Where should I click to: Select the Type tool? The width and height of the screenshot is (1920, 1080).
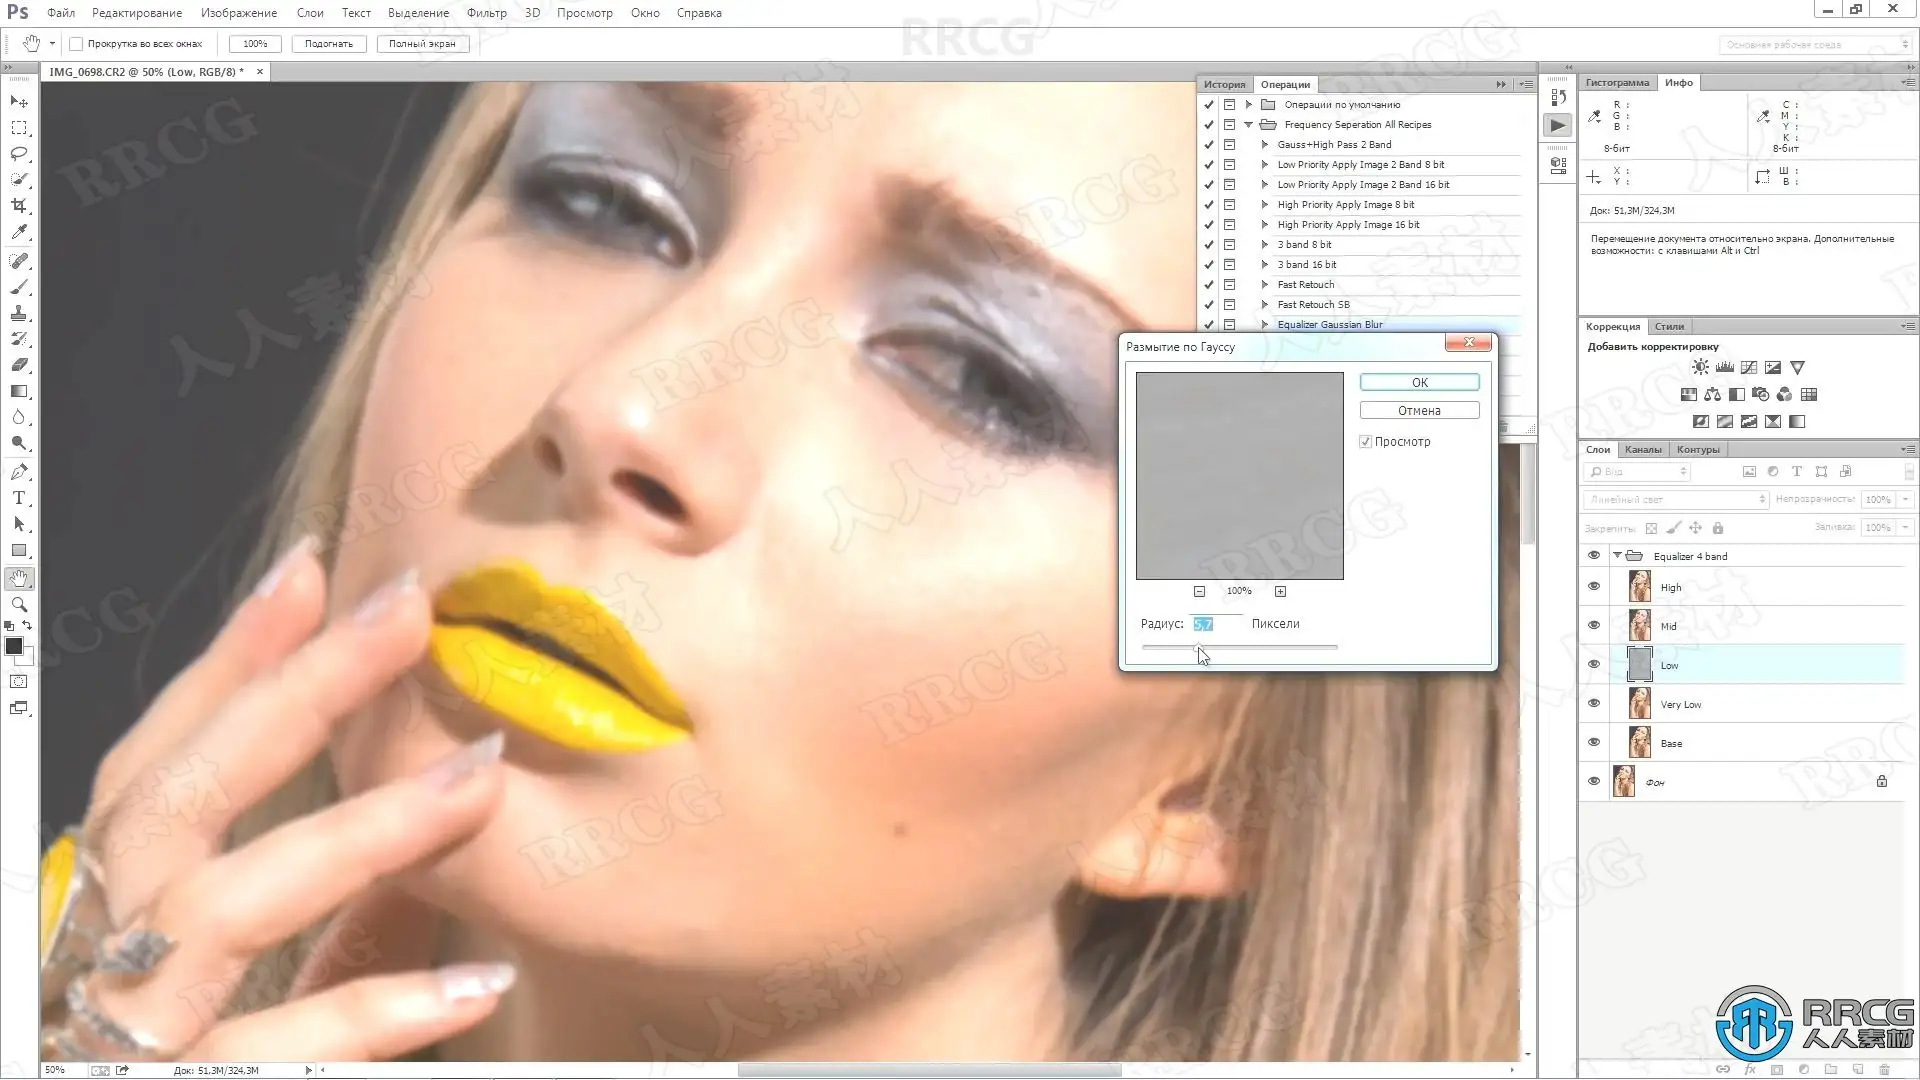click(x=19, y=498)
